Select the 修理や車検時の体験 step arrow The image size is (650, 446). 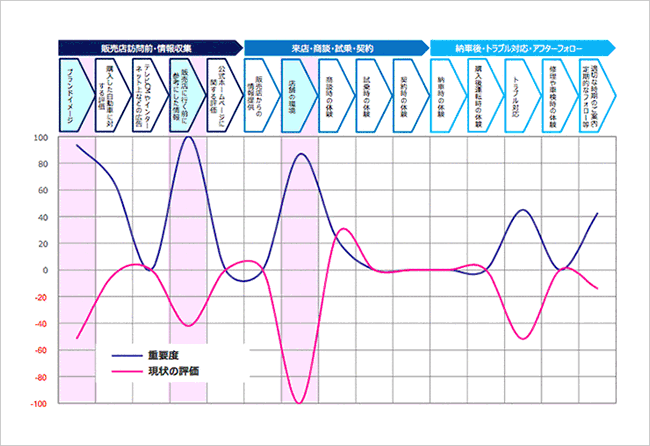coord(560,95)
